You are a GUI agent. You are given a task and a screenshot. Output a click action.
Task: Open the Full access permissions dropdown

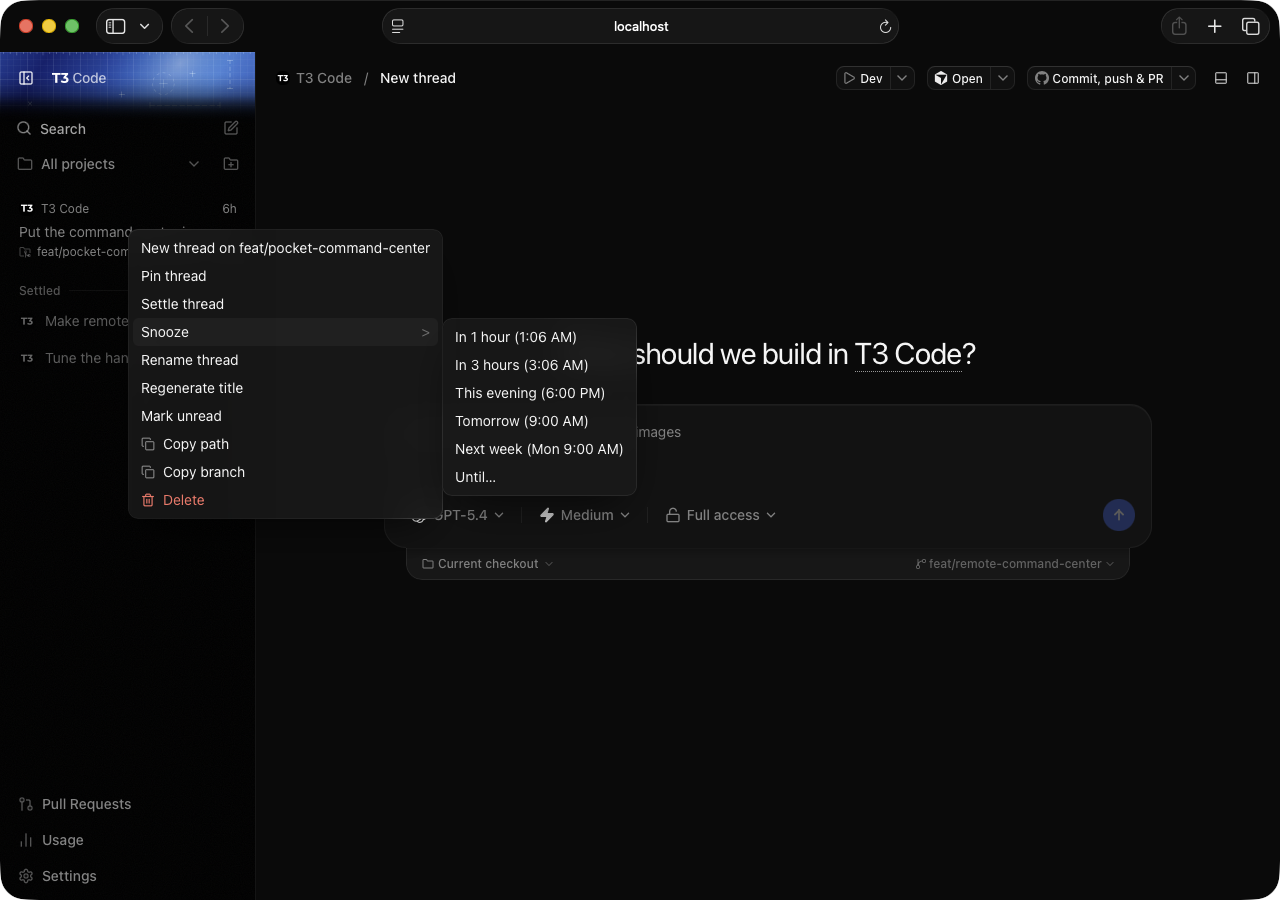click(721, 515)
